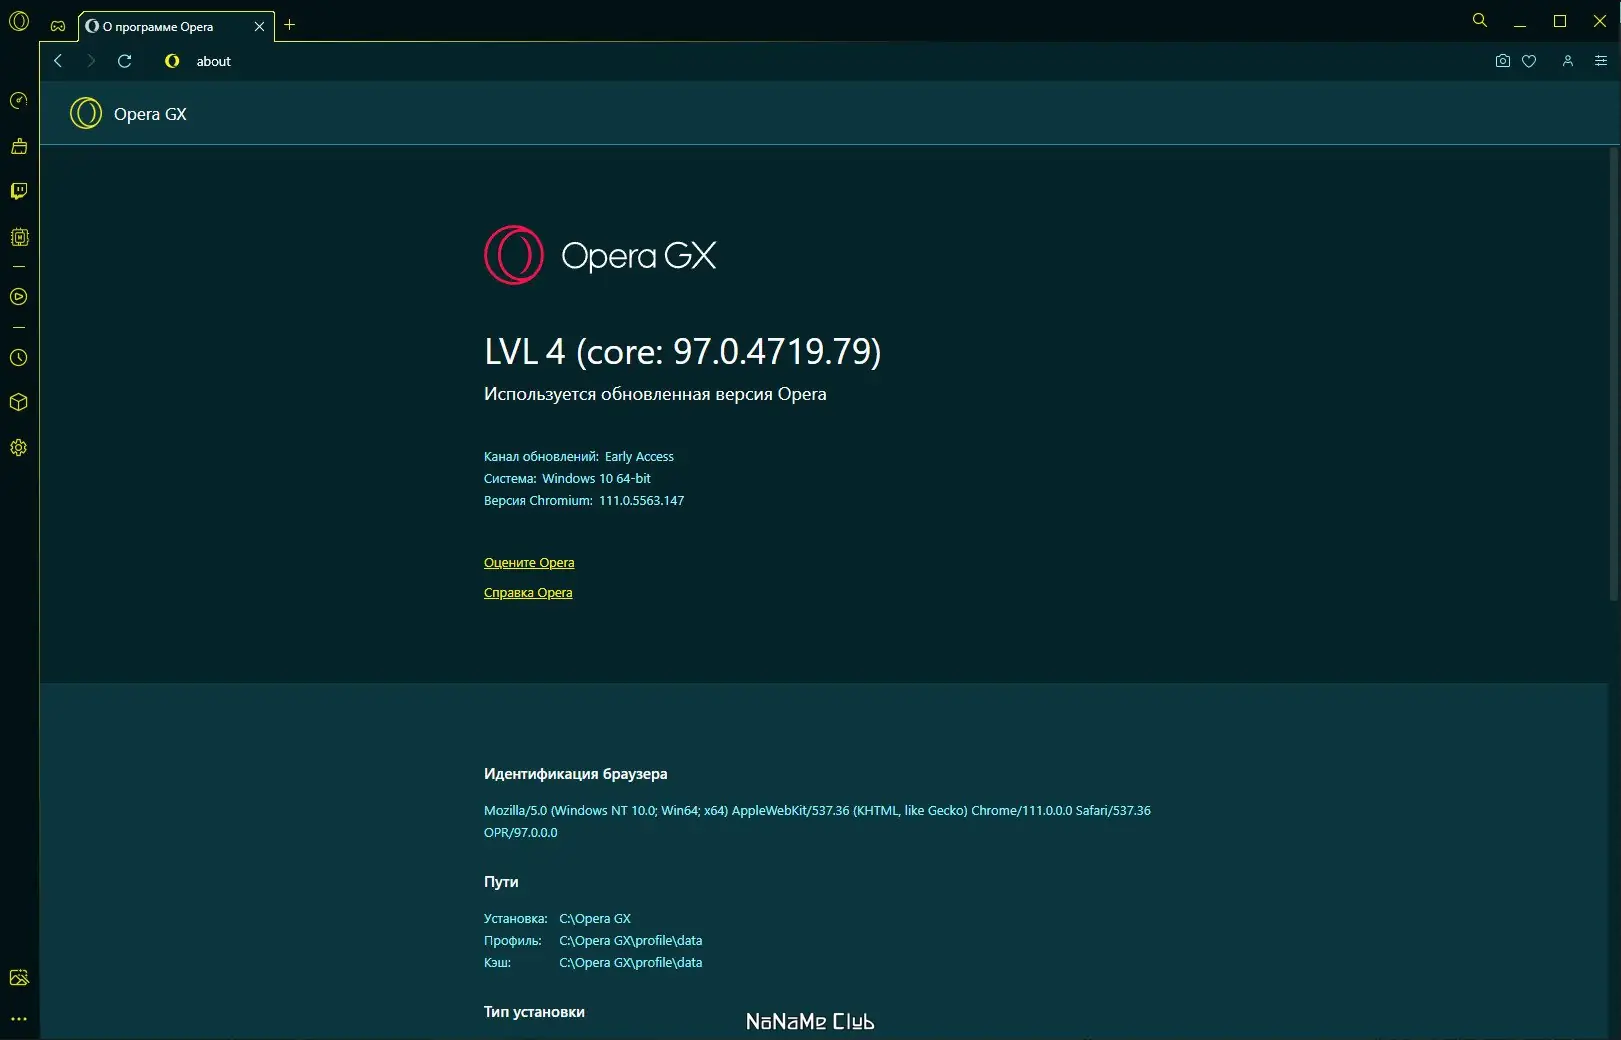Image resolution: width=1621 pixels, height=1040 pixels.
Task: Close the "О программе Opera" tab
Action: point(259,27)
